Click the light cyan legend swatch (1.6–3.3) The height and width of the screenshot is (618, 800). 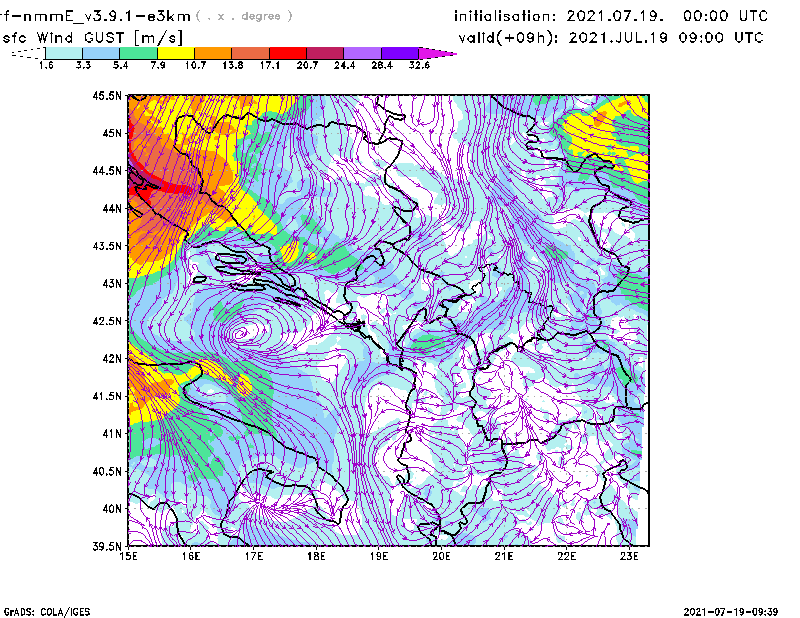tap(64, 53)
